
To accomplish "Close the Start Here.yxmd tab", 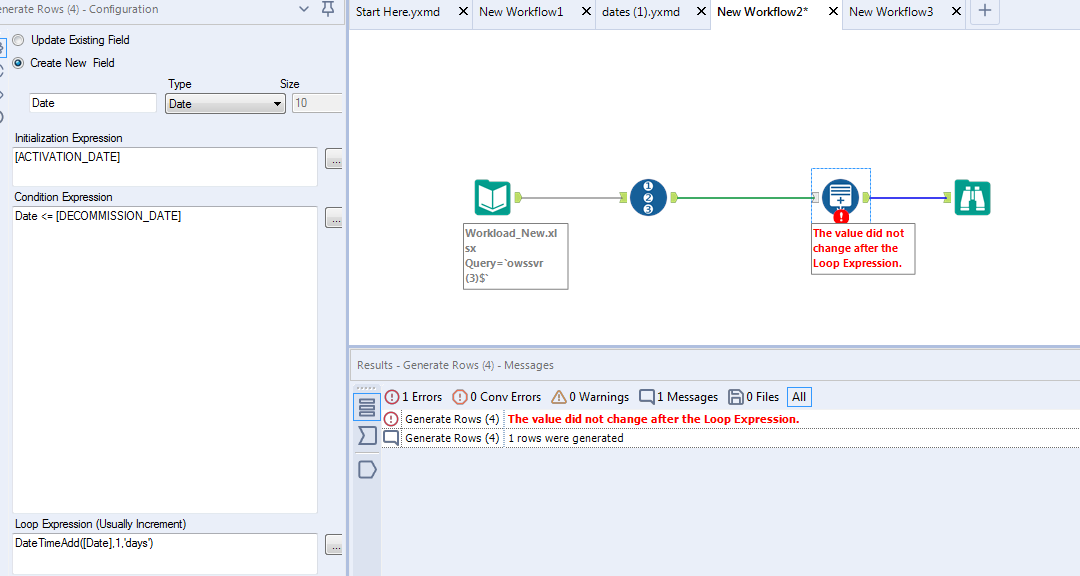I will (464, 12).
